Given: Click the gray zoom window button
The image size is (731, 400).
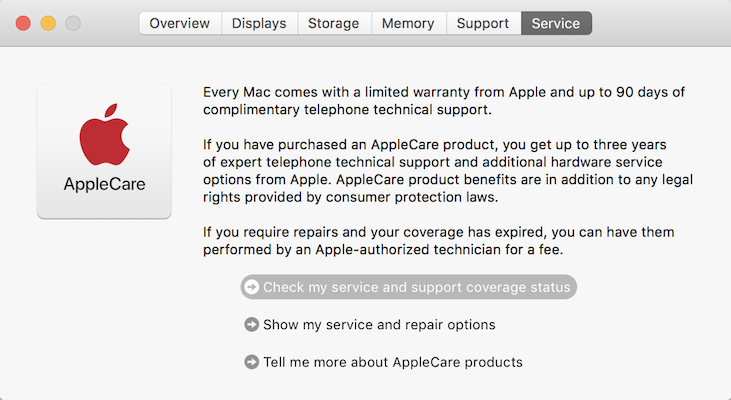Looking at the screenshot, I should [73, 23].
